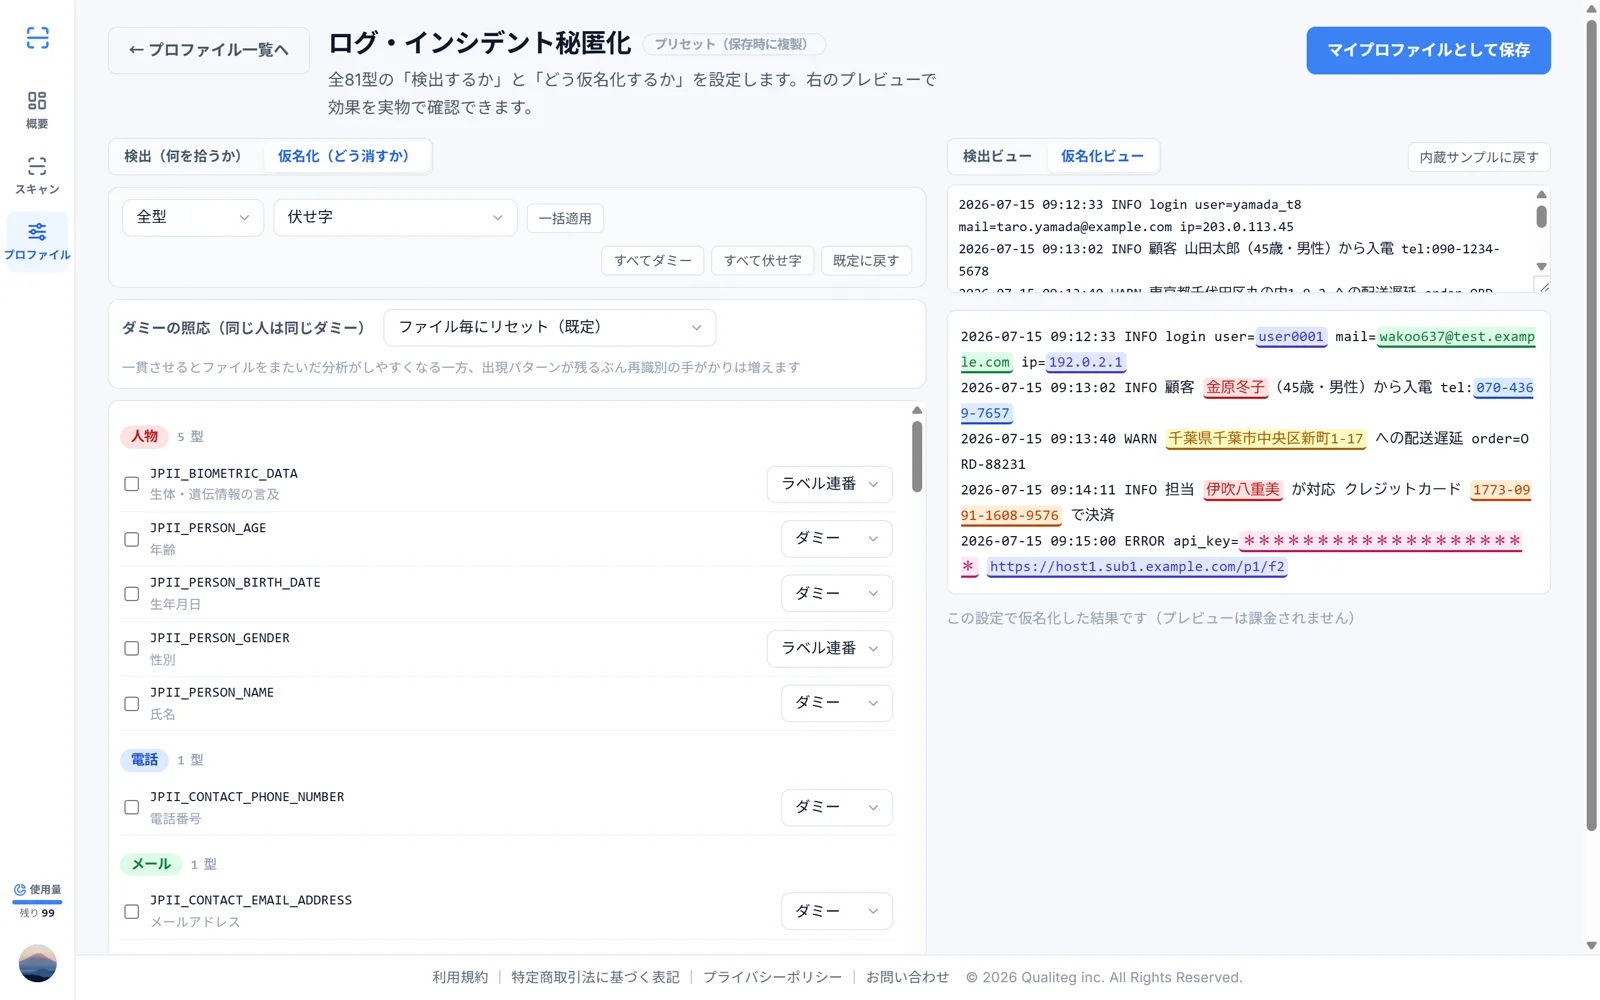Image resolution: width=1600 pixels, height=1000 pixels.
Task: Click すべて伏せ字 button
Action: click(x=763, y=260)
